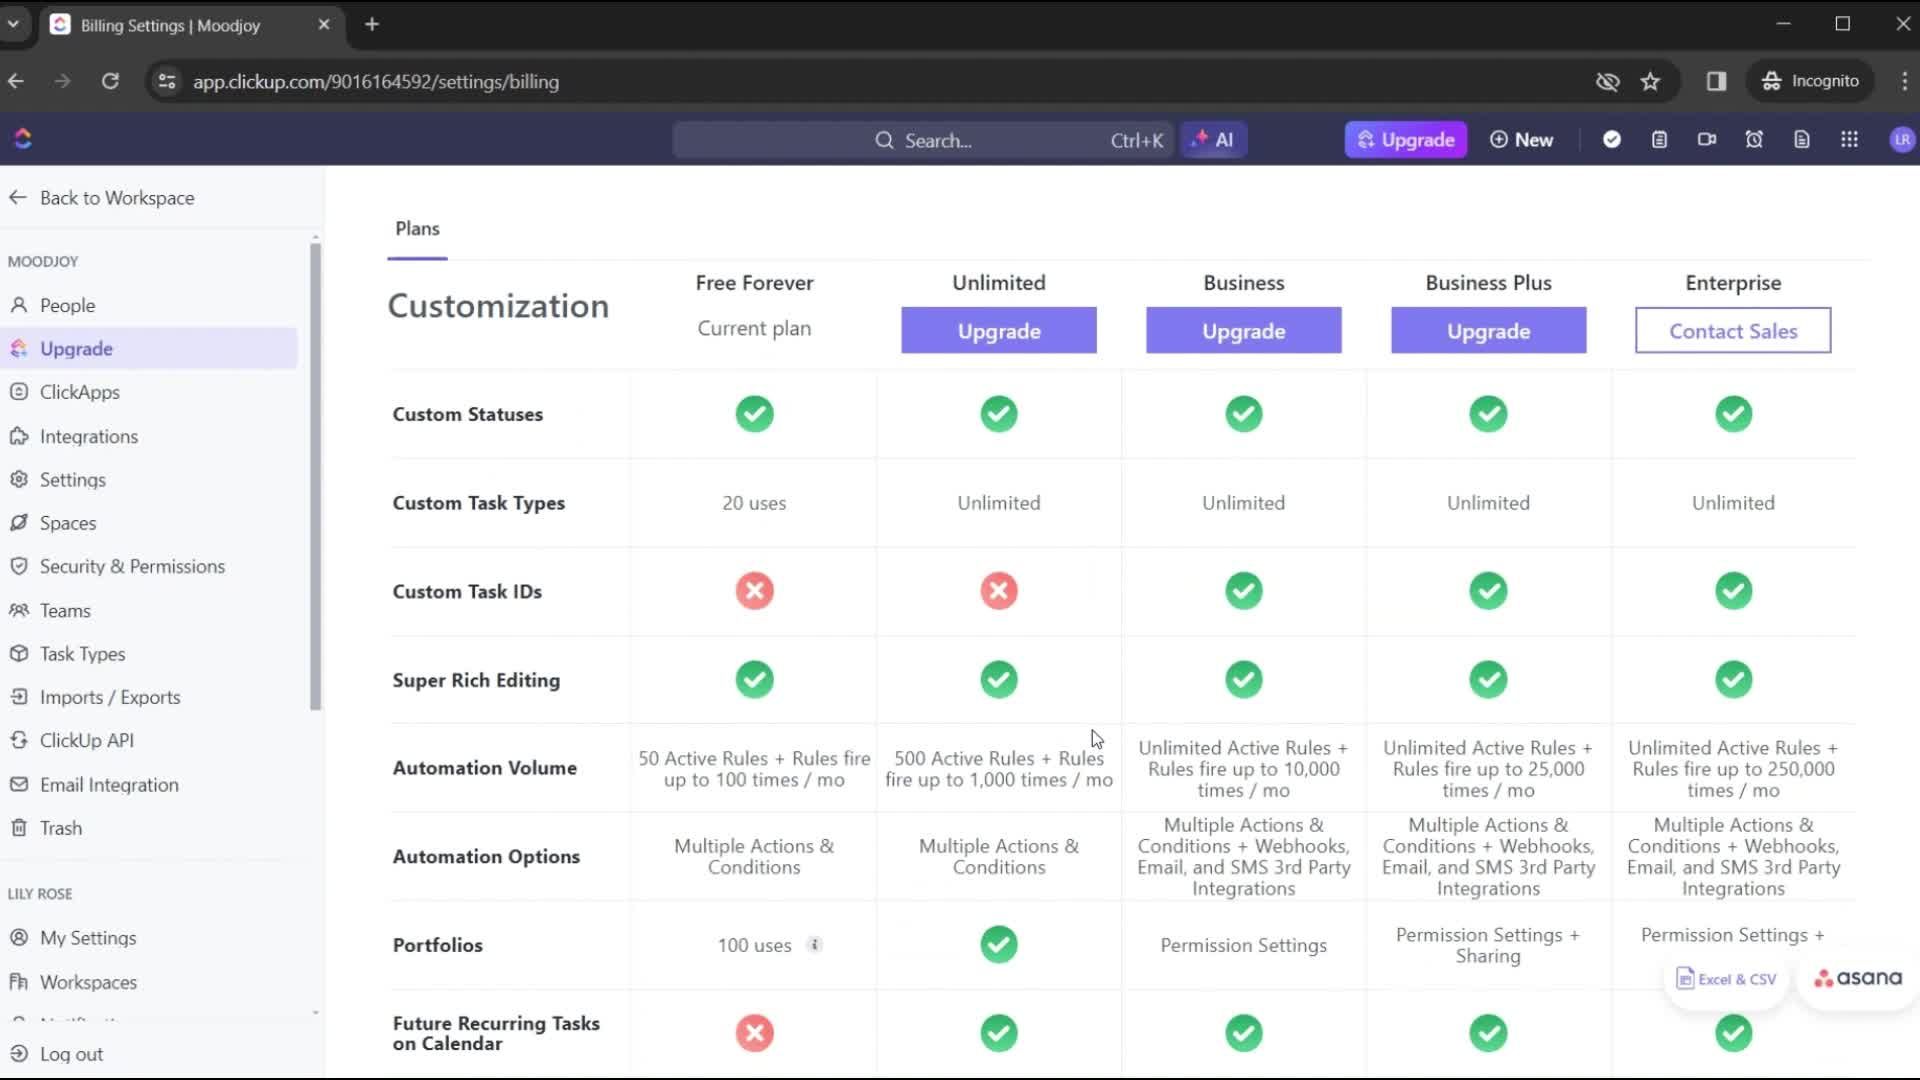This screenshot has width=1920, height=1080.
Task: Open the notepad icon in header
Action: point(1659,140)
